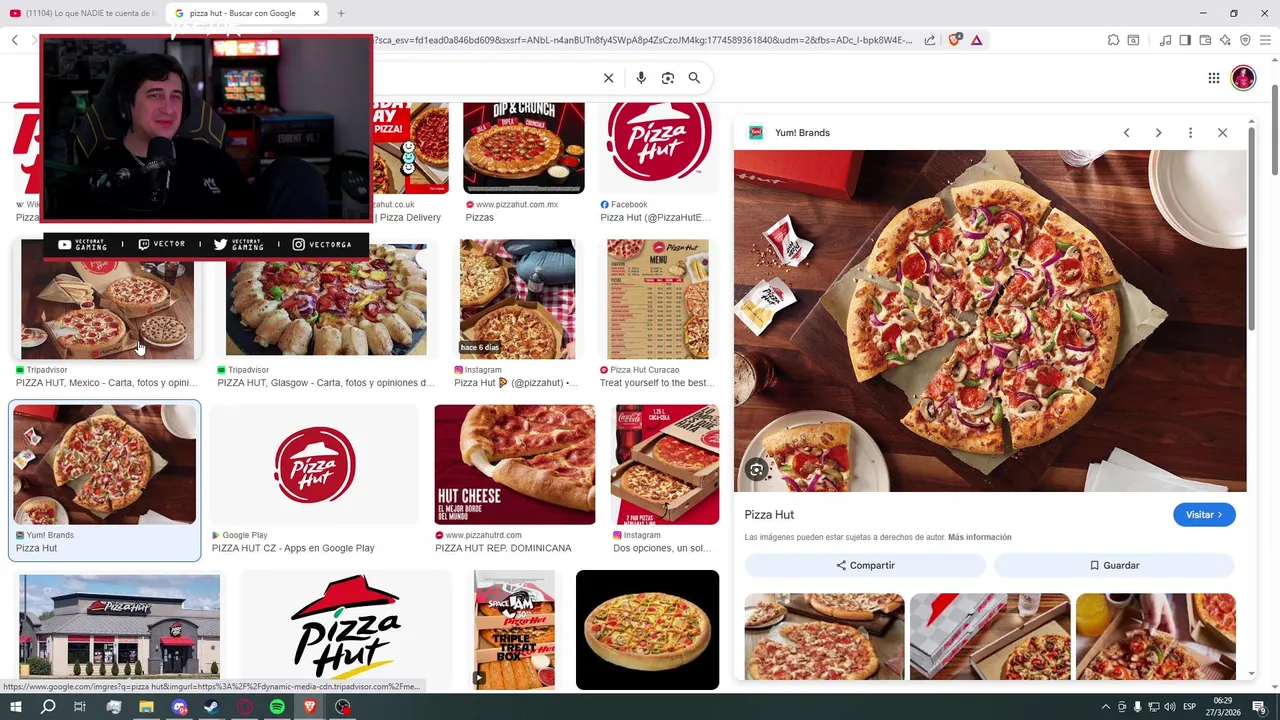Open Windows taskbar search
Image resolution: width=1280 pixels, height=720 pixels.
click(48, 707)
